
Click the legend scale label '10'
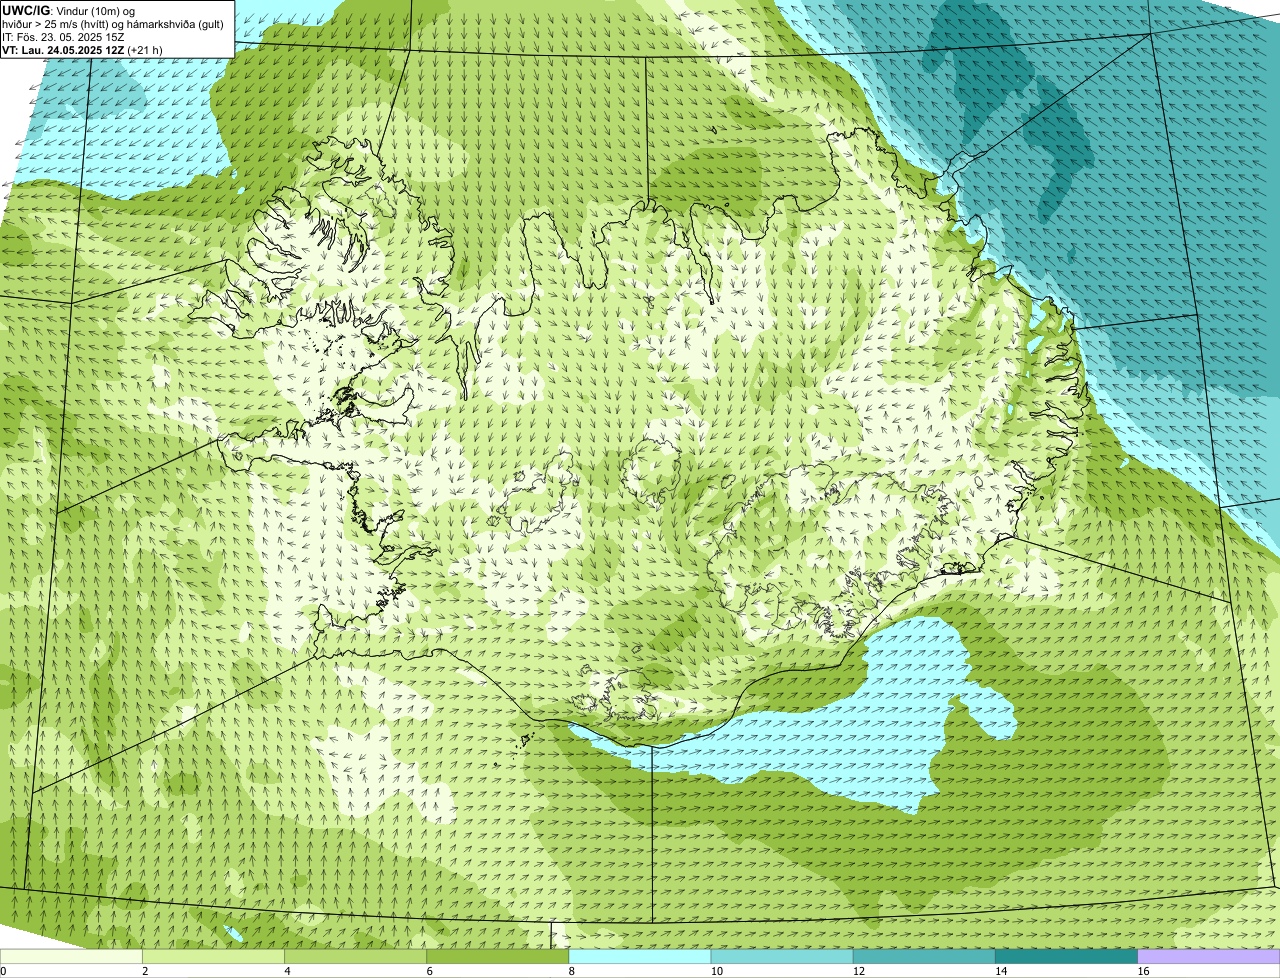(717, 971)
